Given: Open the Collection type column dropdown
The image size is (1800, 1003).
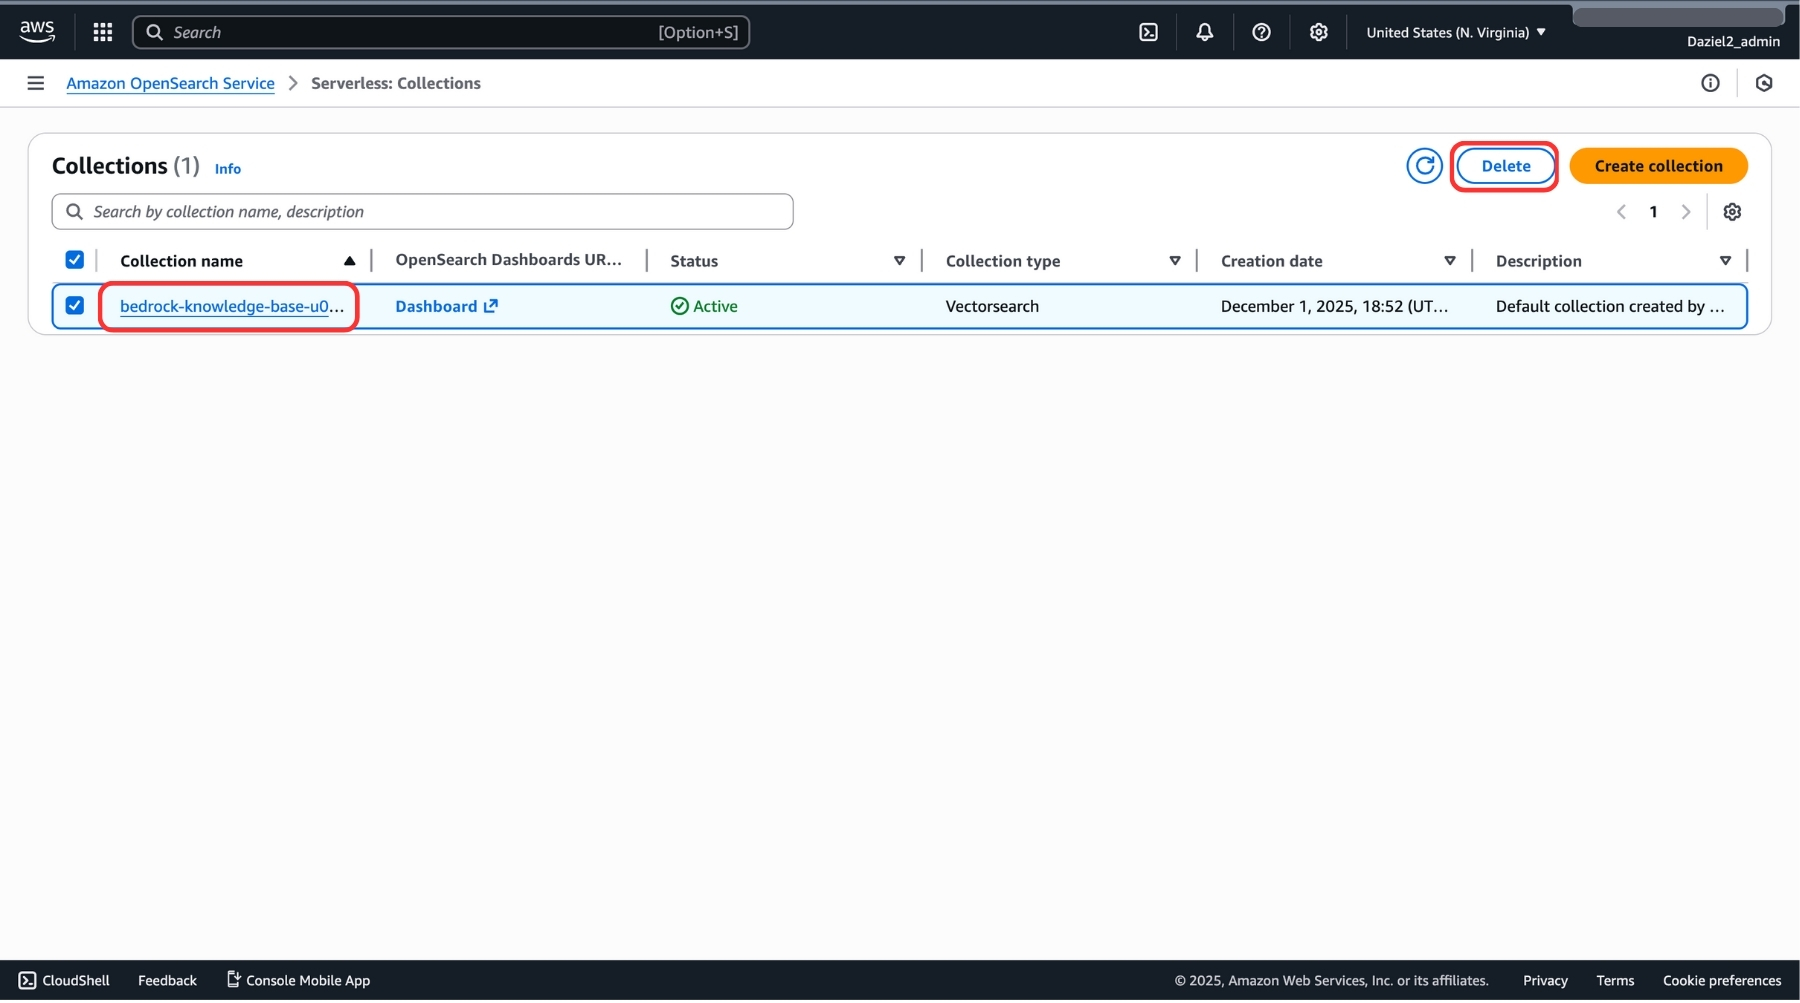Looking at the screenshot, I should coord(1174,261).
